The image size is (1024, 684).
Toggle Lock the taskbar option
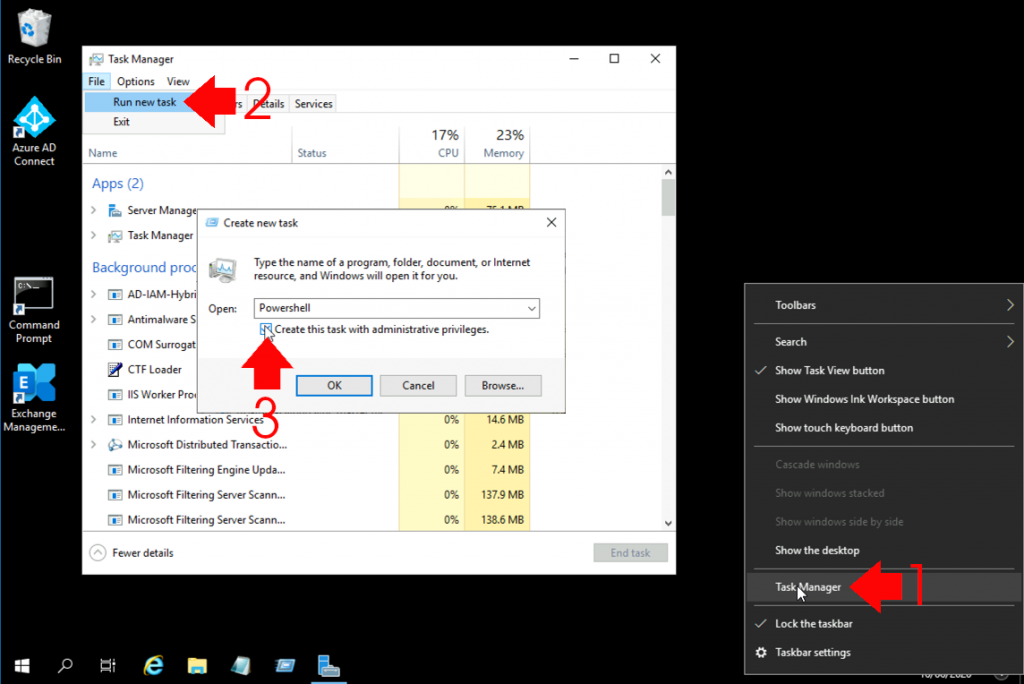[x=813, y=624]
